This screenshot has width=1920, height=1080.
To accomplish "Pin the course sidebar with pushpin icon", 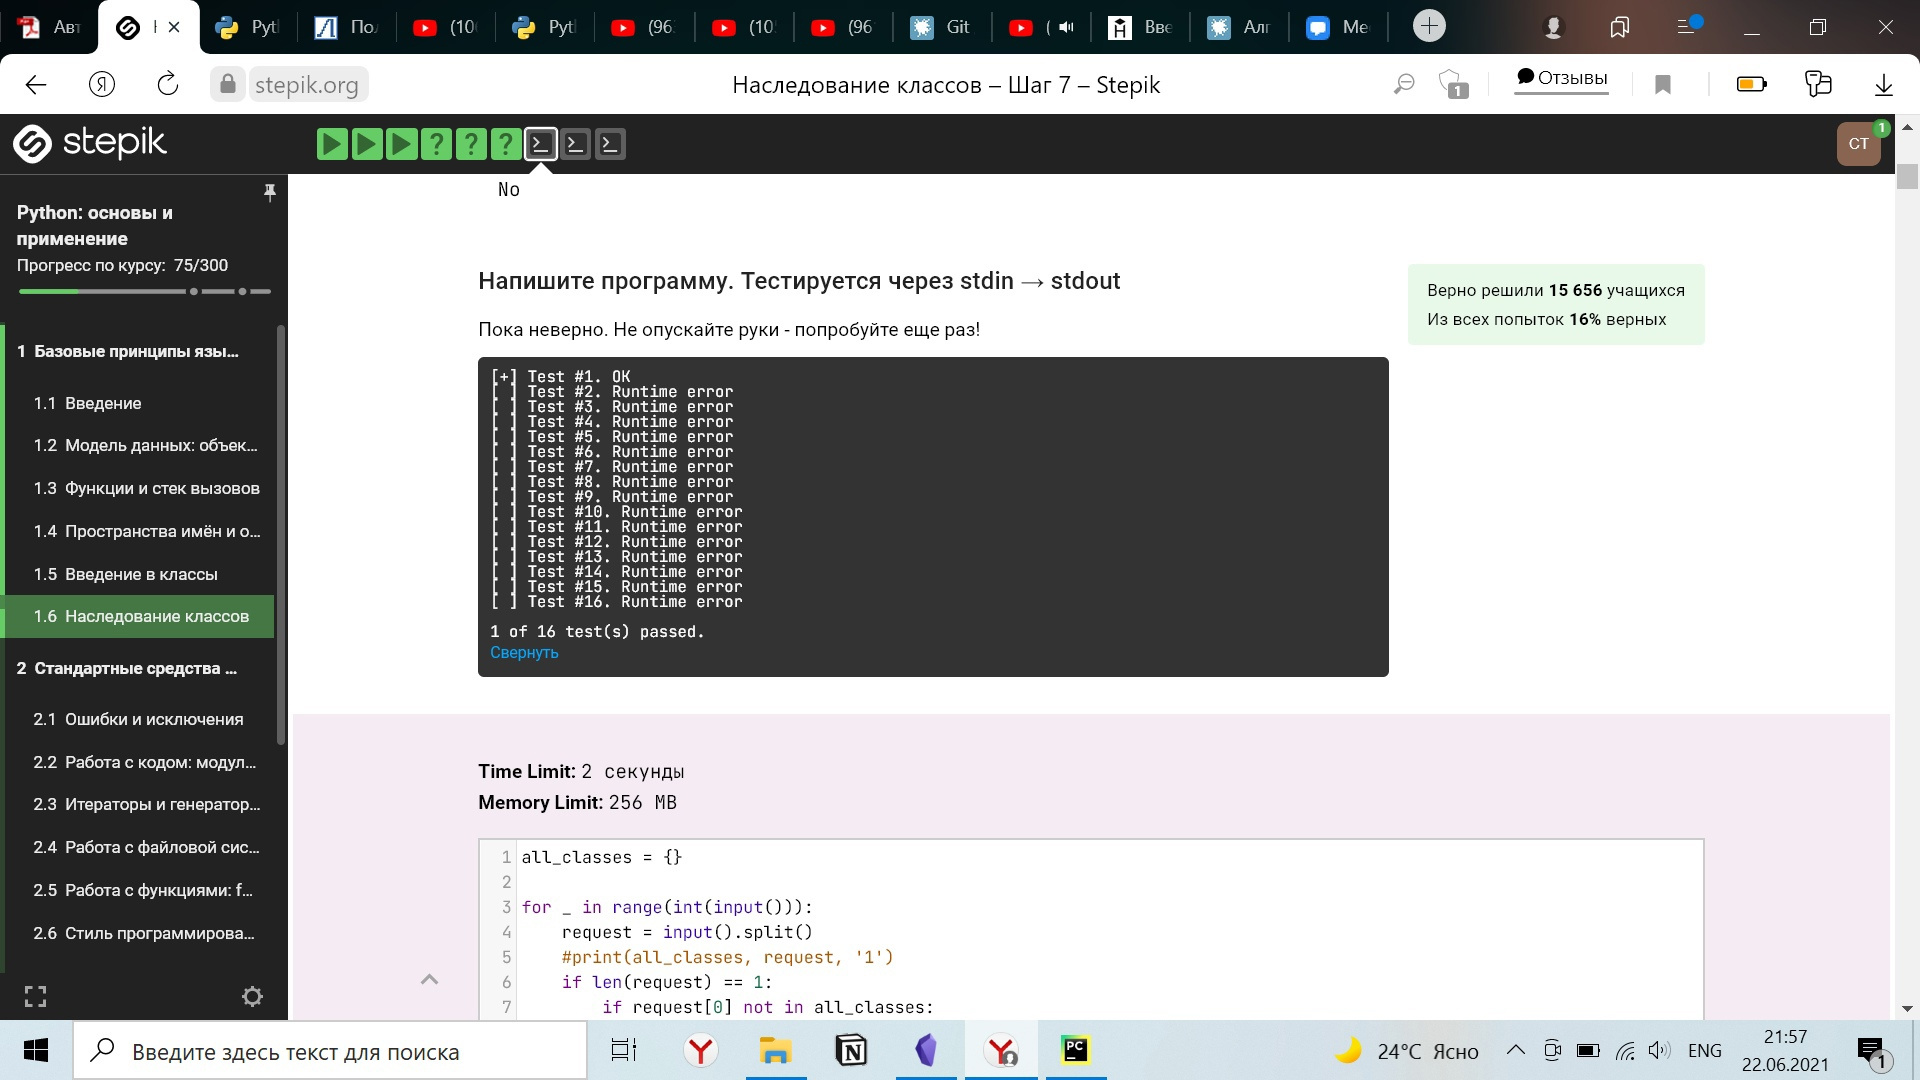I will click(269, 192).
